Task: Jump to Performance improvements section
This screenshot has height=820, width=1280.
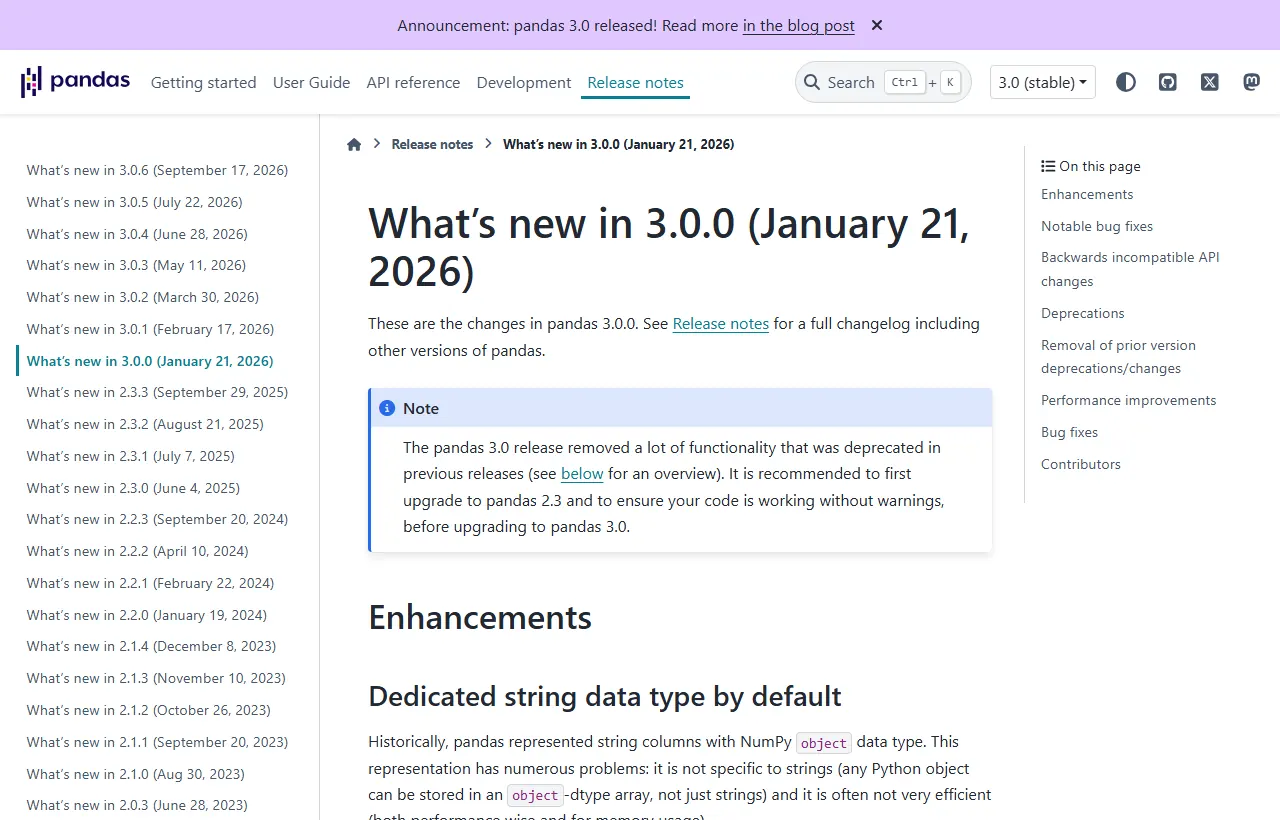Action: [1129, 400]
